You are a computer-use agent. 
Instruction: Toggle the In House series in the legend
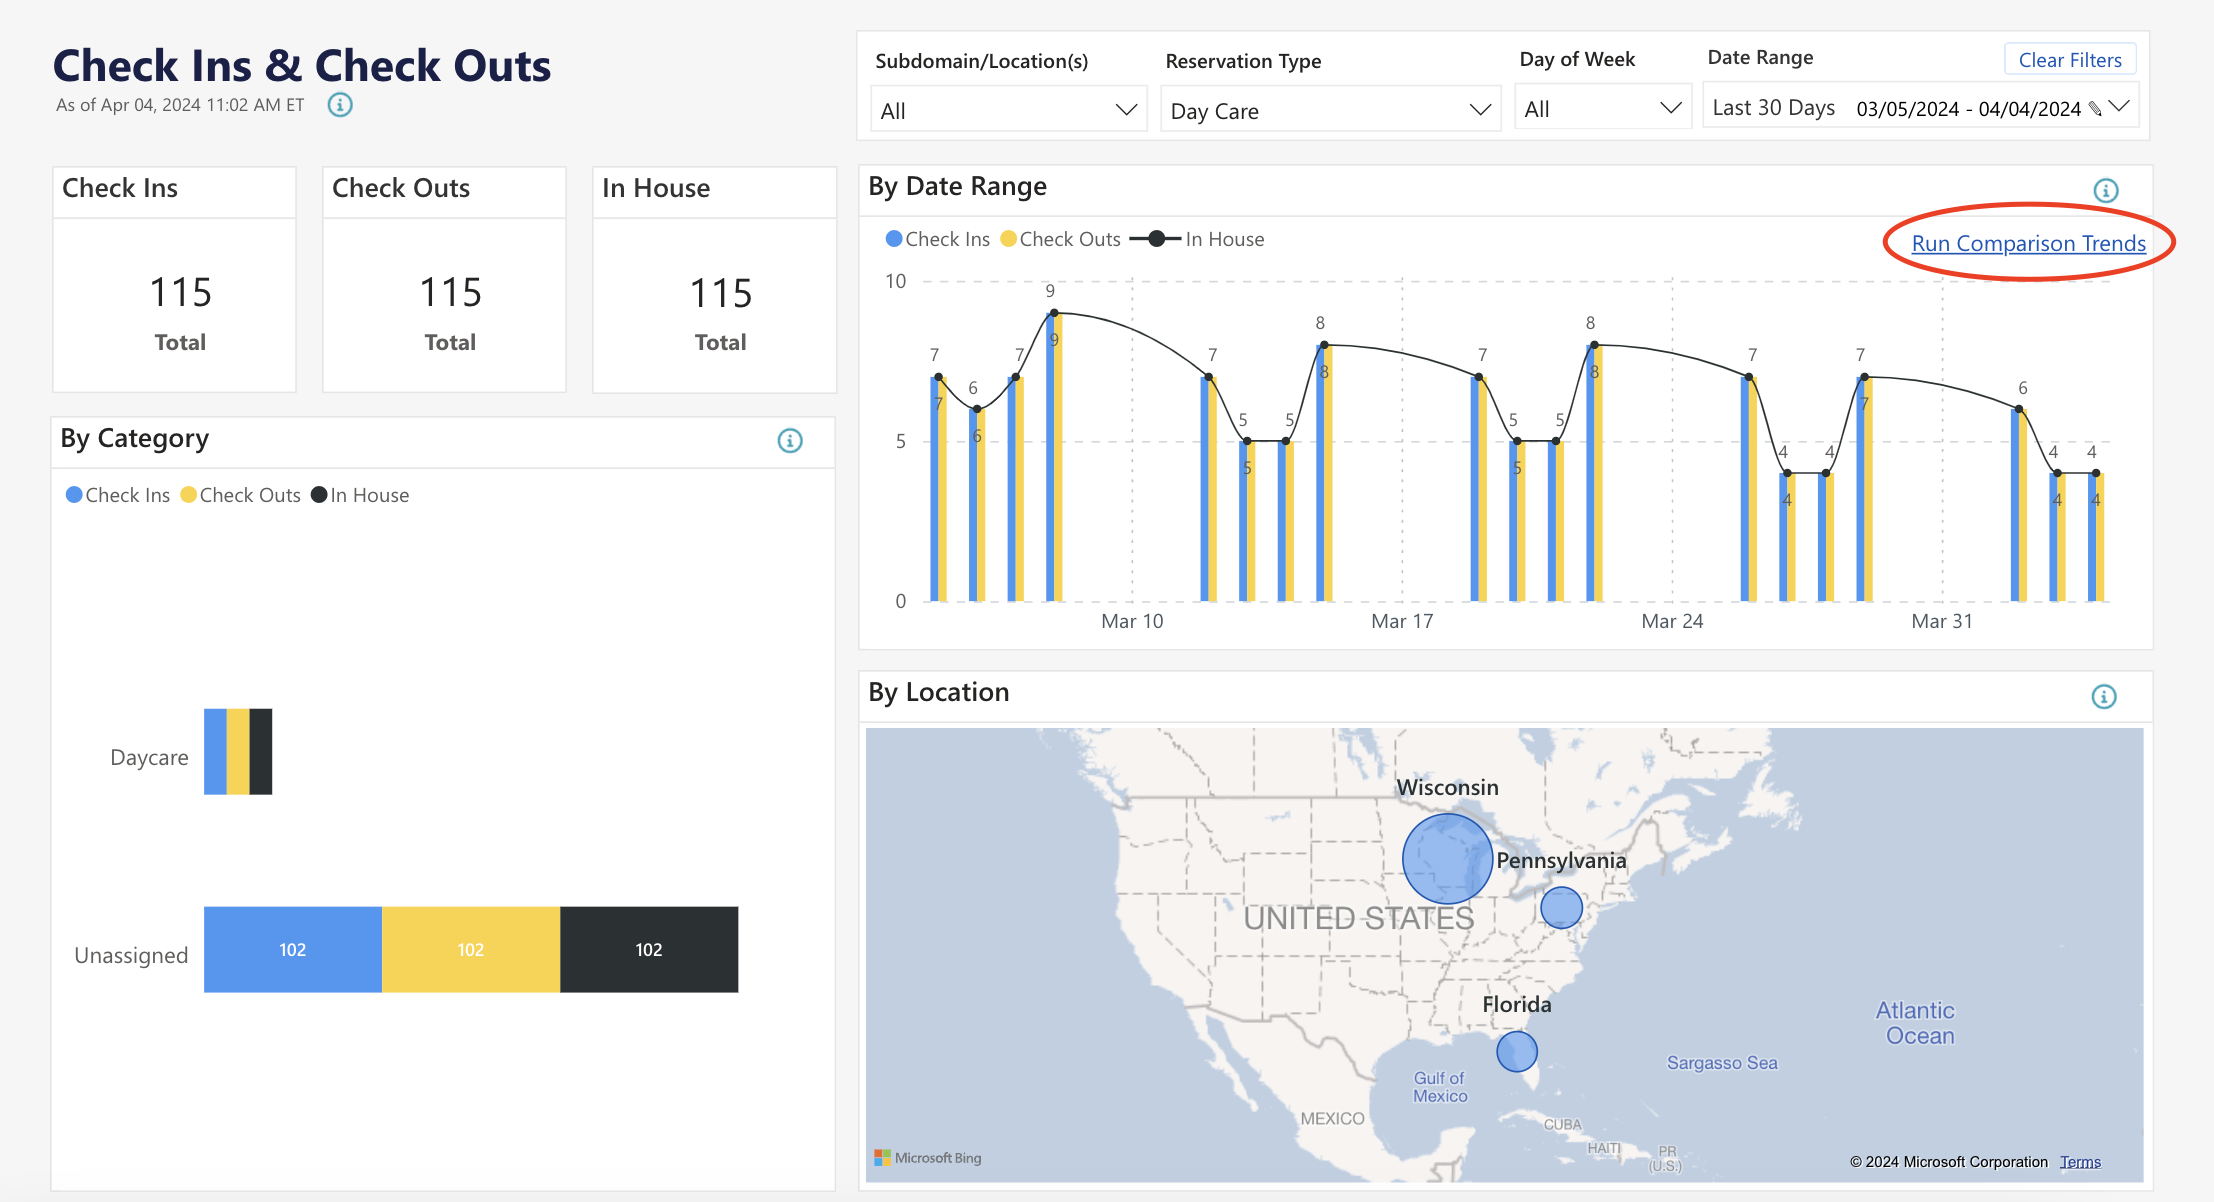coord(1155,239)
